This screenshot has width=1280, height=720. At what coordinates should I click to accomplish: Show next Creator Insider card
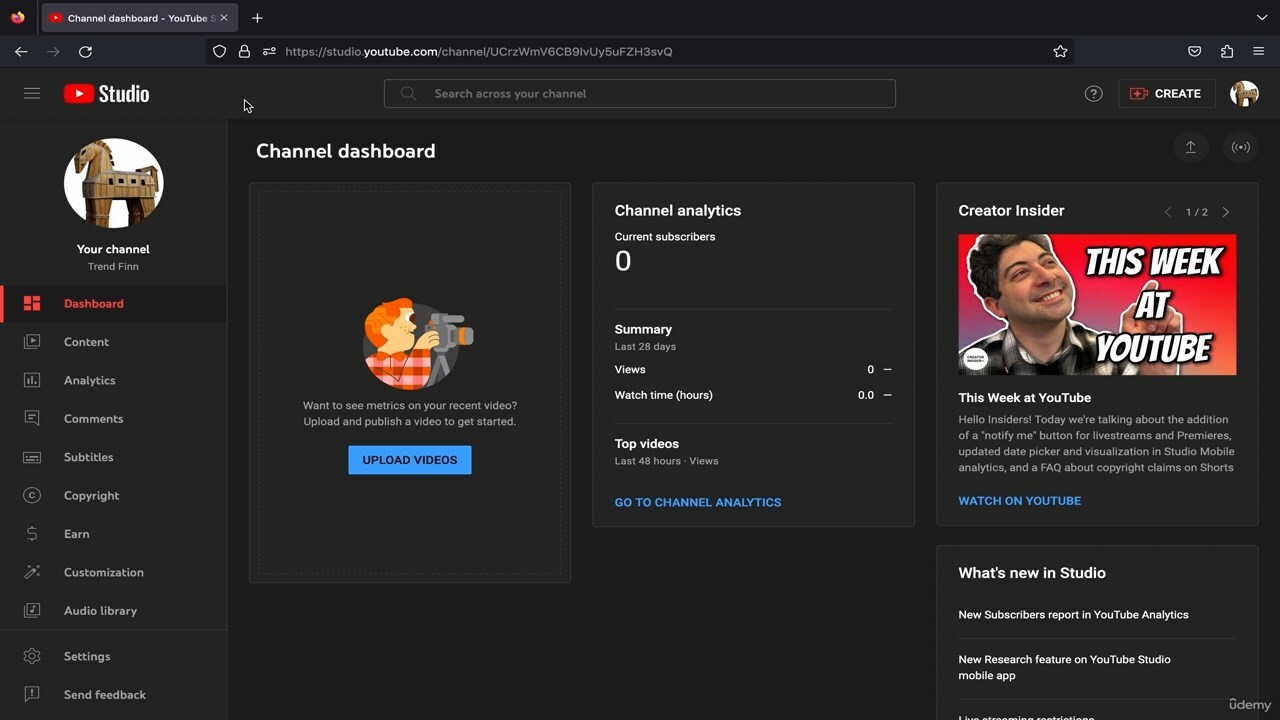1226,212
